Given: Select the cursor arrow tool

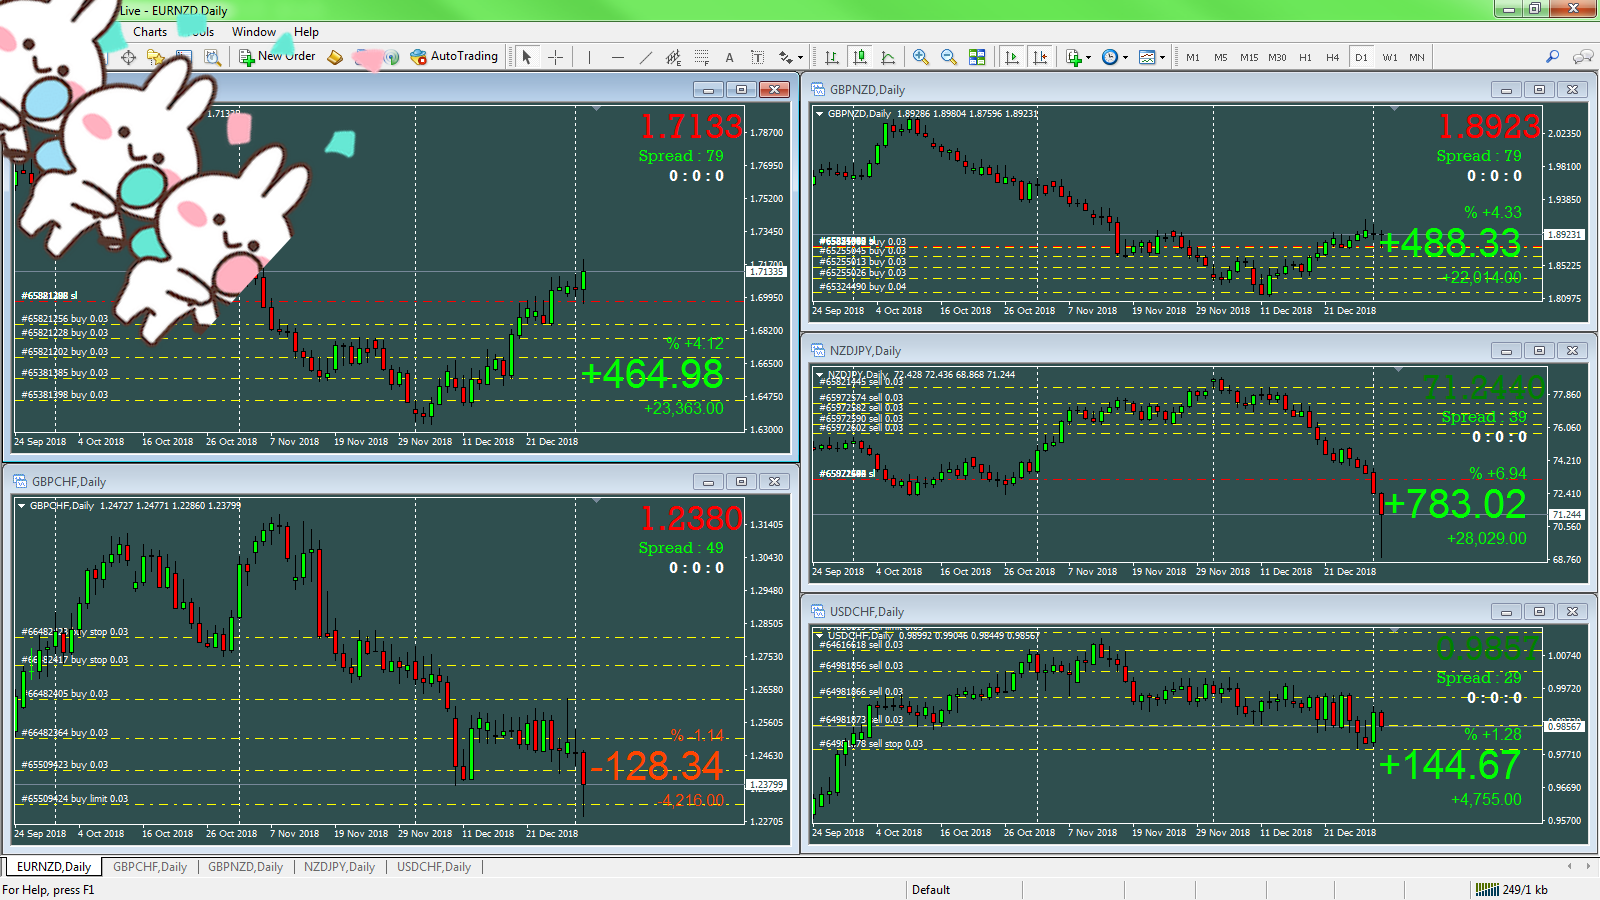Looking at the screenshot, I should point(527,57).
